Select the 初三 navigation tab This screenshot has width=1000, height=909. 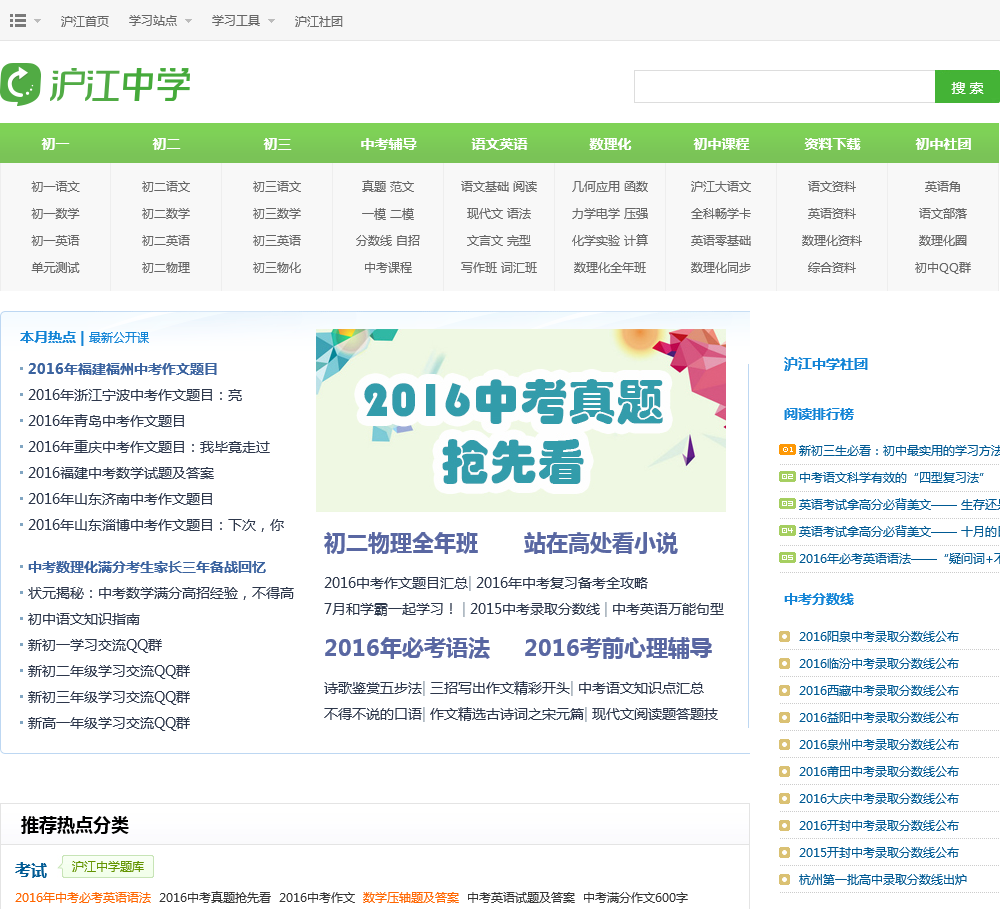277,144
